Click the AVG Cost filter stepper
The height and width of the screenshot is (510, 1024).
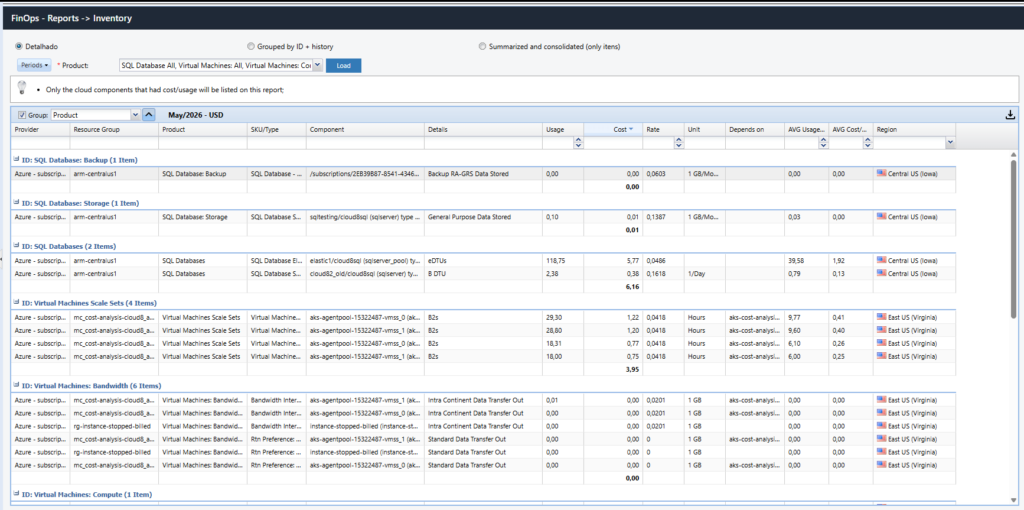868,142
